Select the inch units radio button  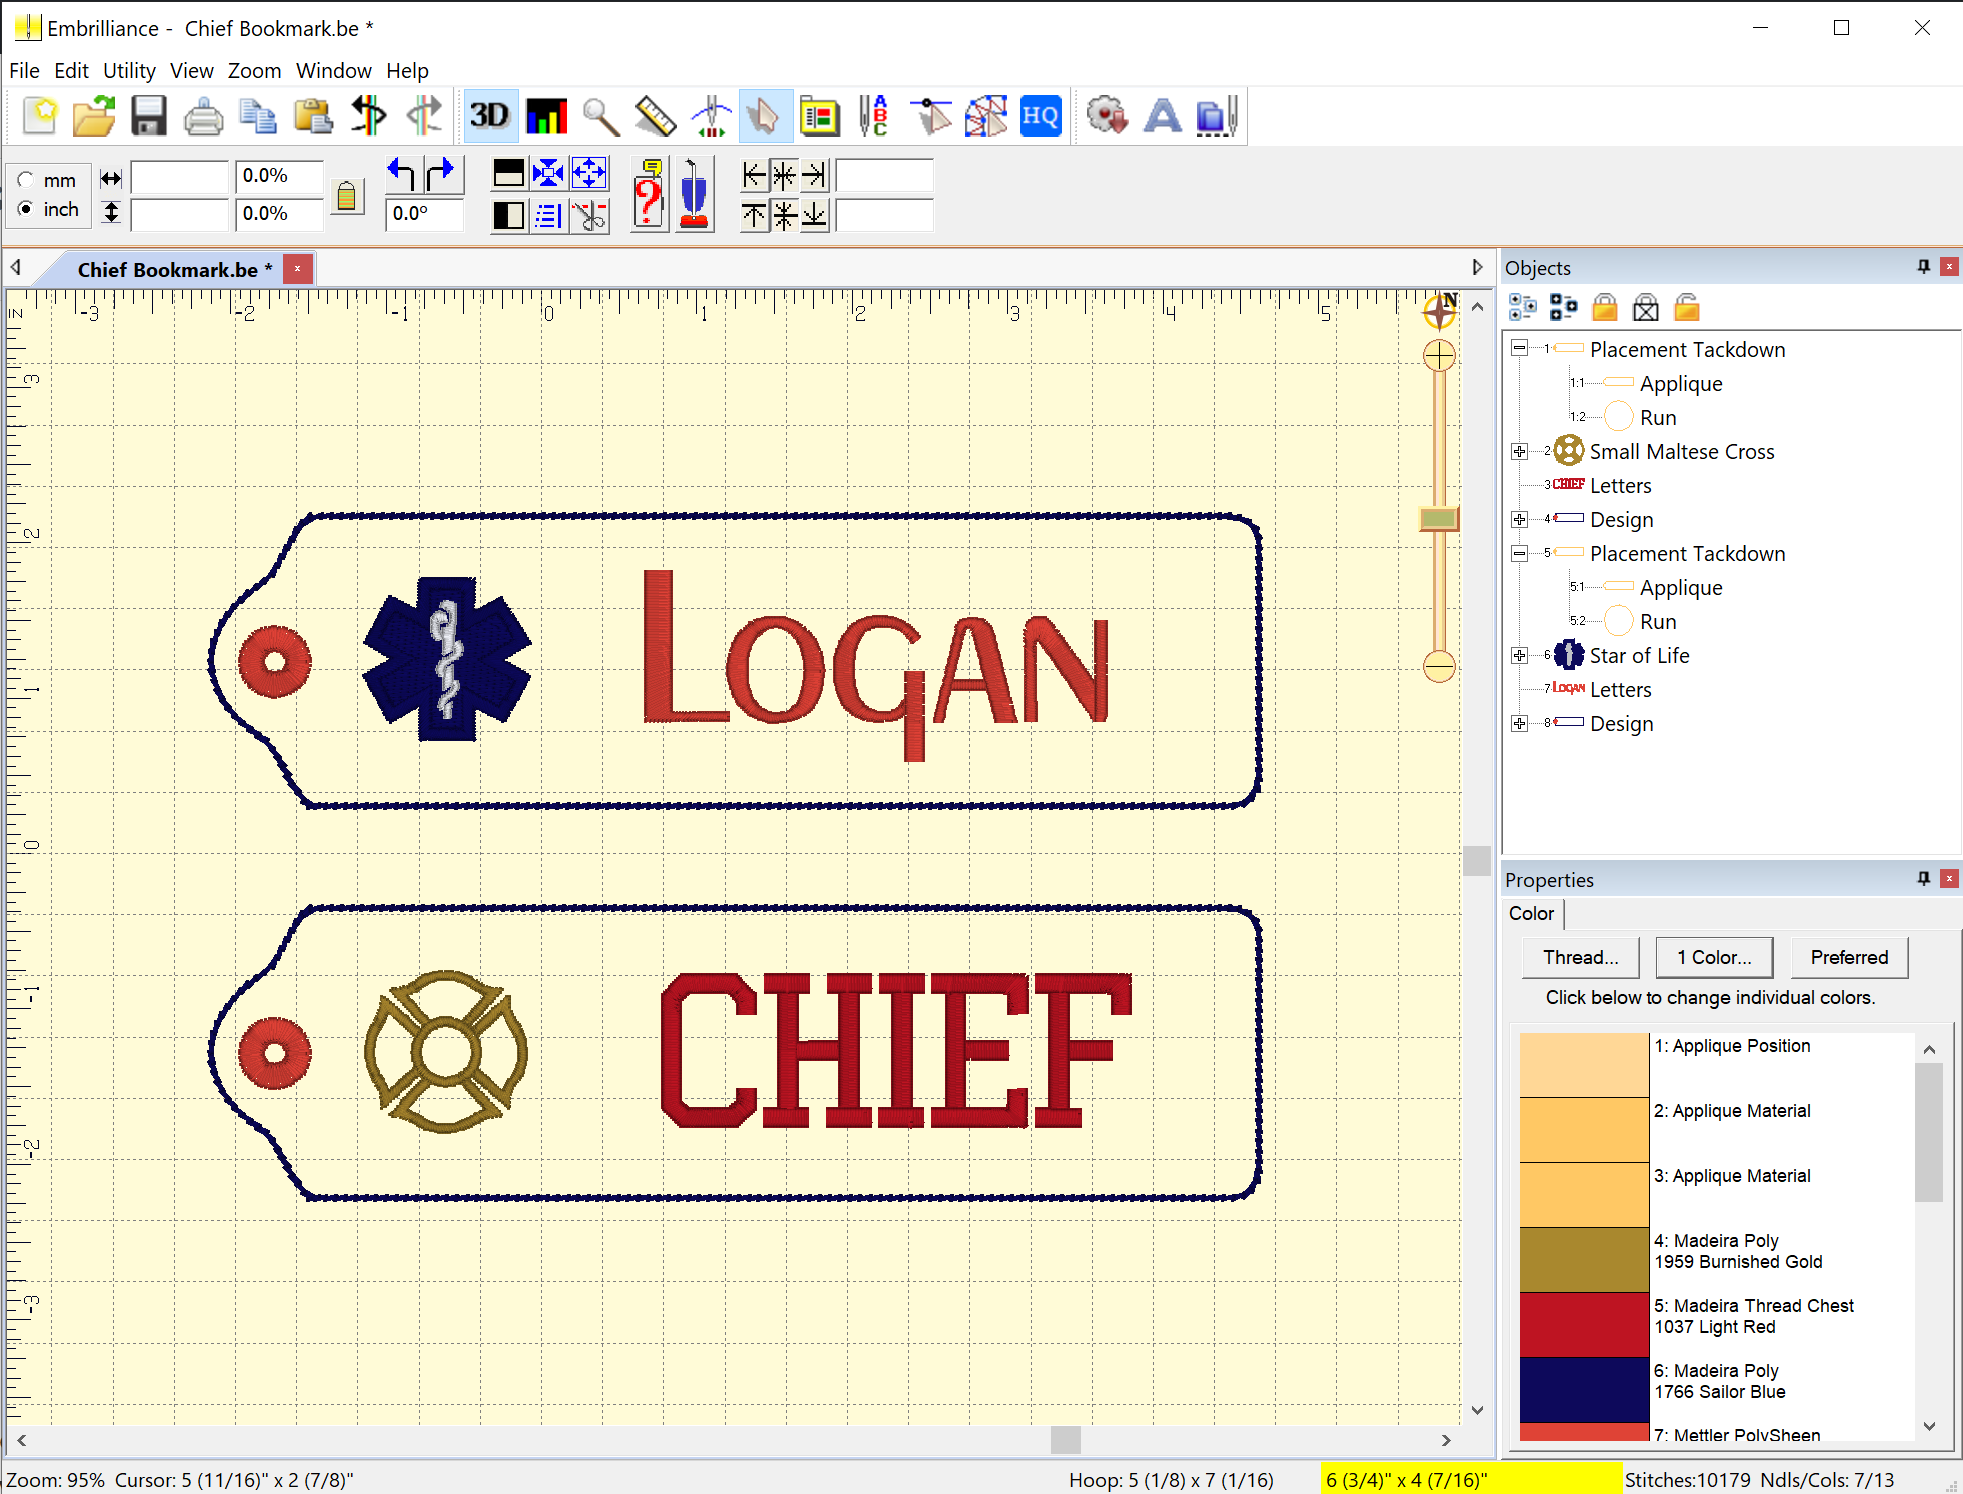[x=26, y=209]
